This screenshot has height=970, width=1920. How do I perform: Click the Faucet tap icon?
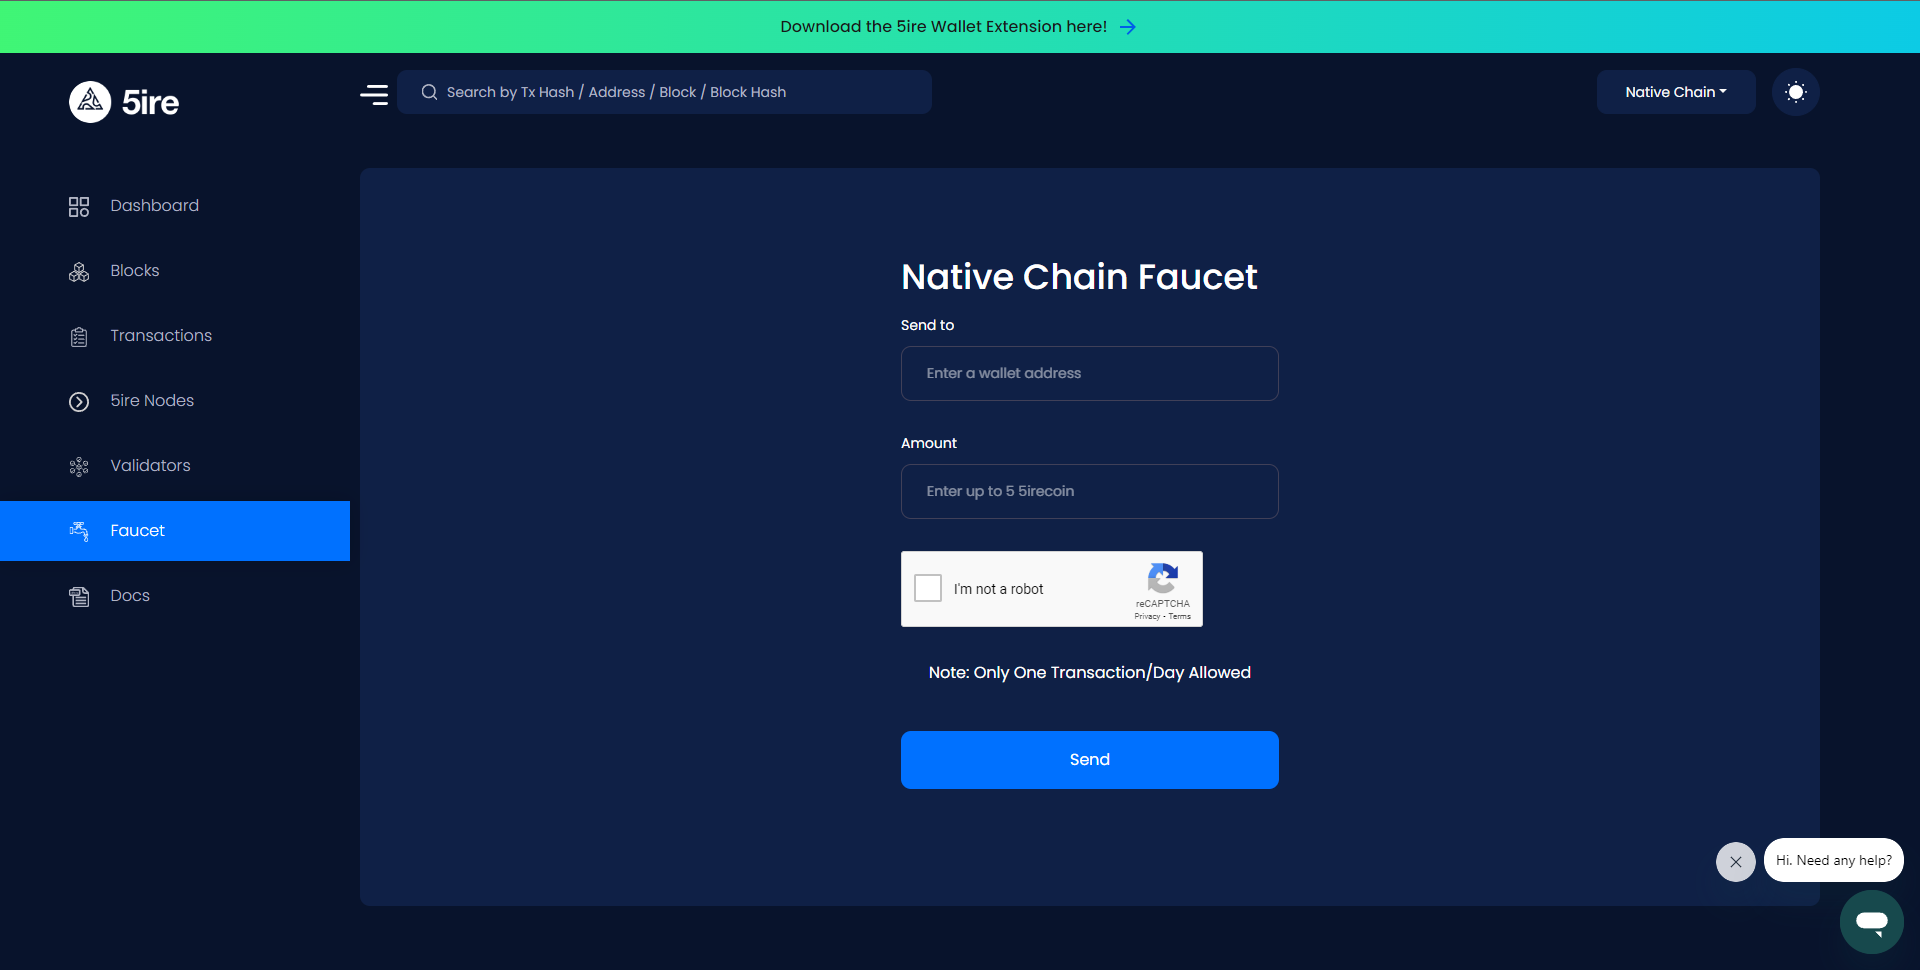click(79, 531)
